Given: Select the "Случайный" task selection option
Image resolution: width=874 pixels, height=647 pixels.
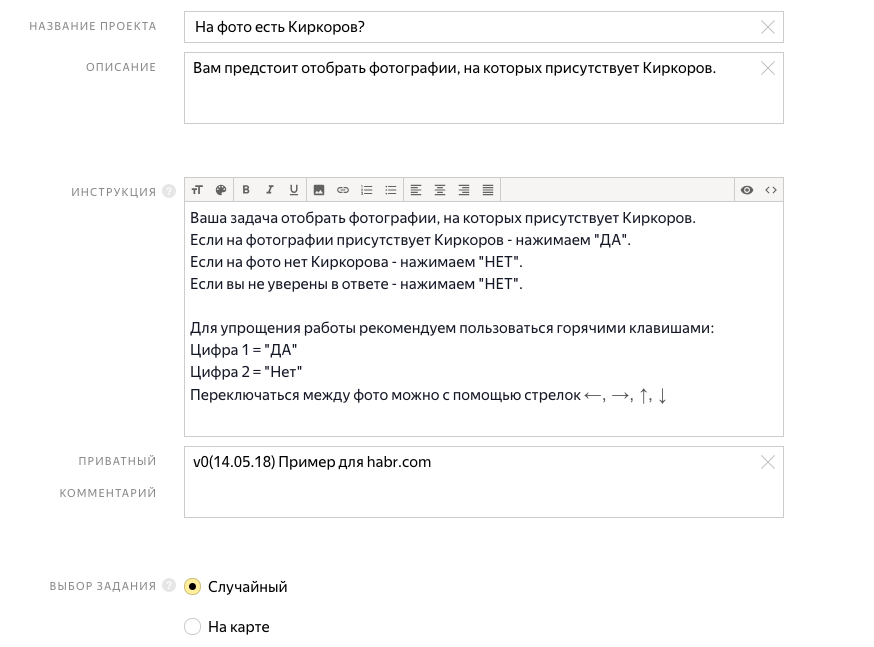Looking at the screenshot, I should pyautogui.click(x=193, y=587).
